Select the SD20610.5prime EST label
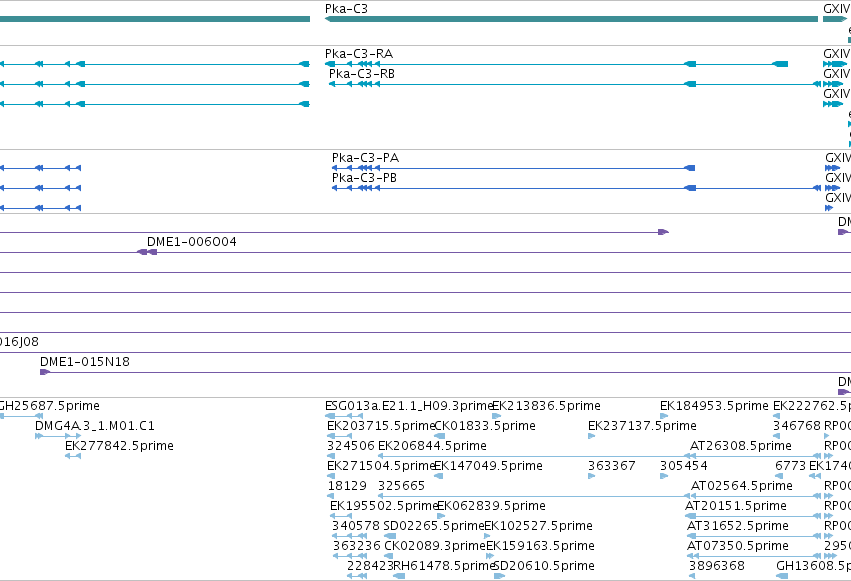The width and height of the screenshot is (851, 581). [544, 566]
